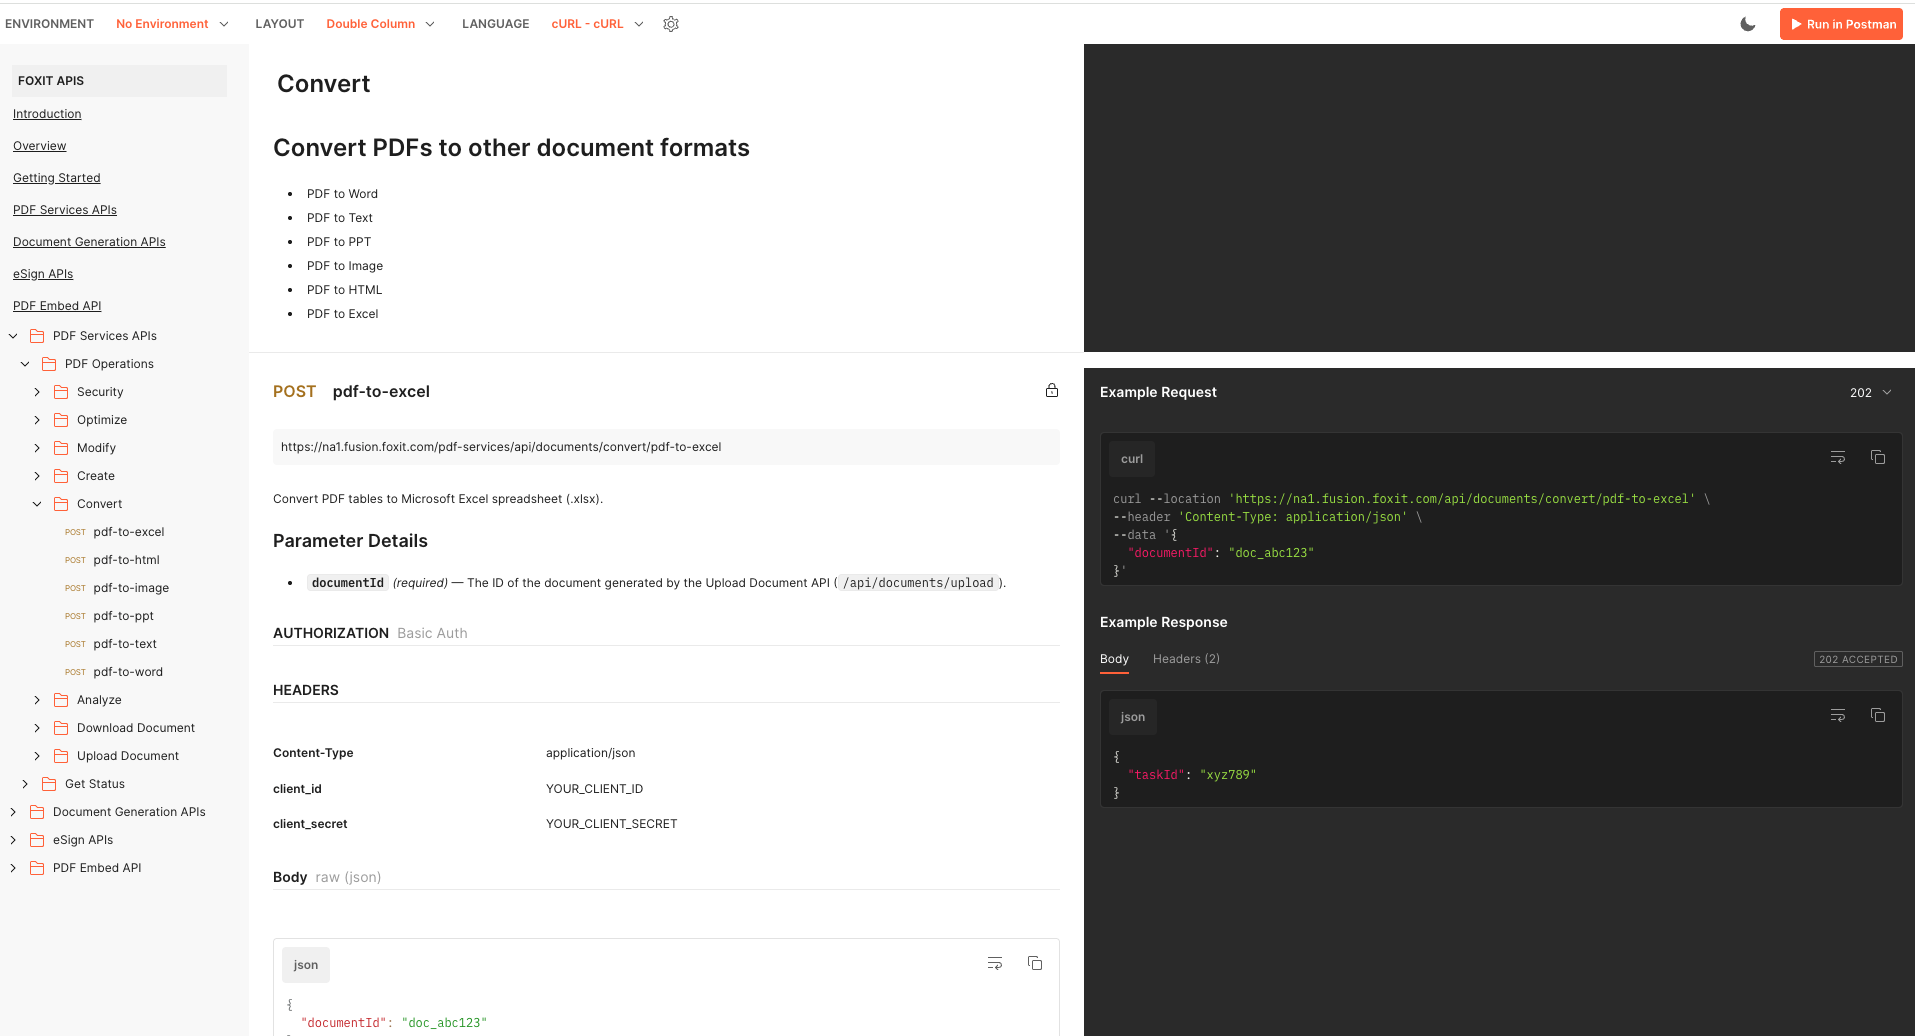The width and height of the screenshot is (1915, 1036).
Task: Toggle dark mode moon icon
Action: coord(1748,24)
